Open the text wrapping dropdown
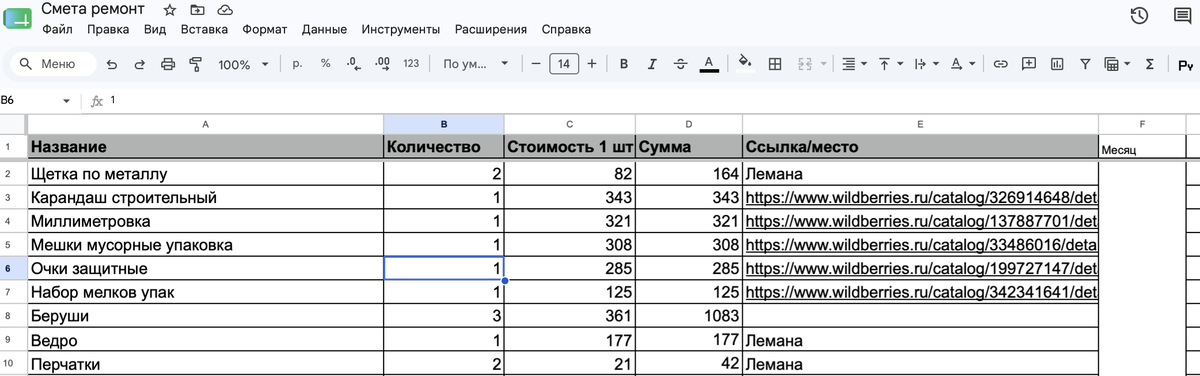 pyautogui.click(x=927, y=64)
